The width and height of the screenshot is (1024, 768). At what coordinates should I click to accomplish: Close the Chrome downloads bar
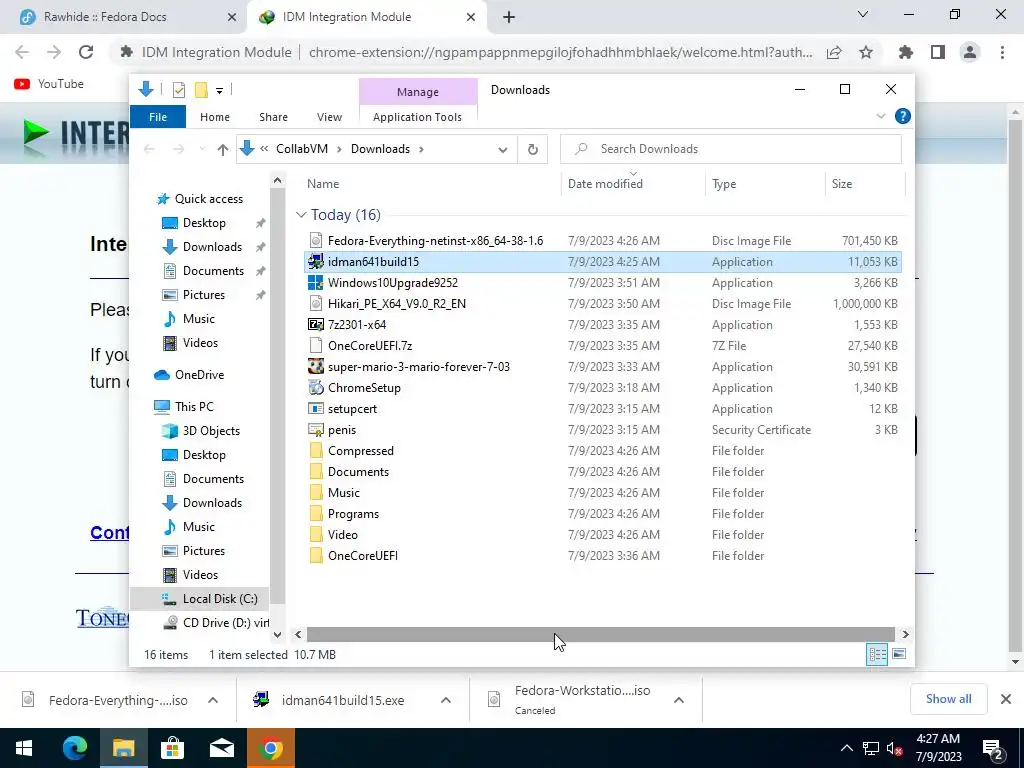pyautogui.click(x=1006, y=699)
